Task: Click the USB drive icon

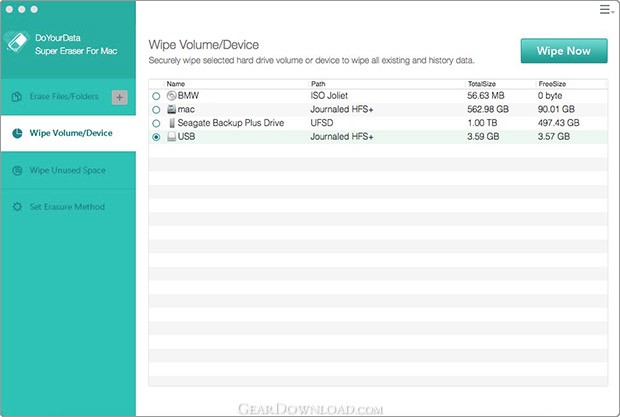Action: [171, 137]
